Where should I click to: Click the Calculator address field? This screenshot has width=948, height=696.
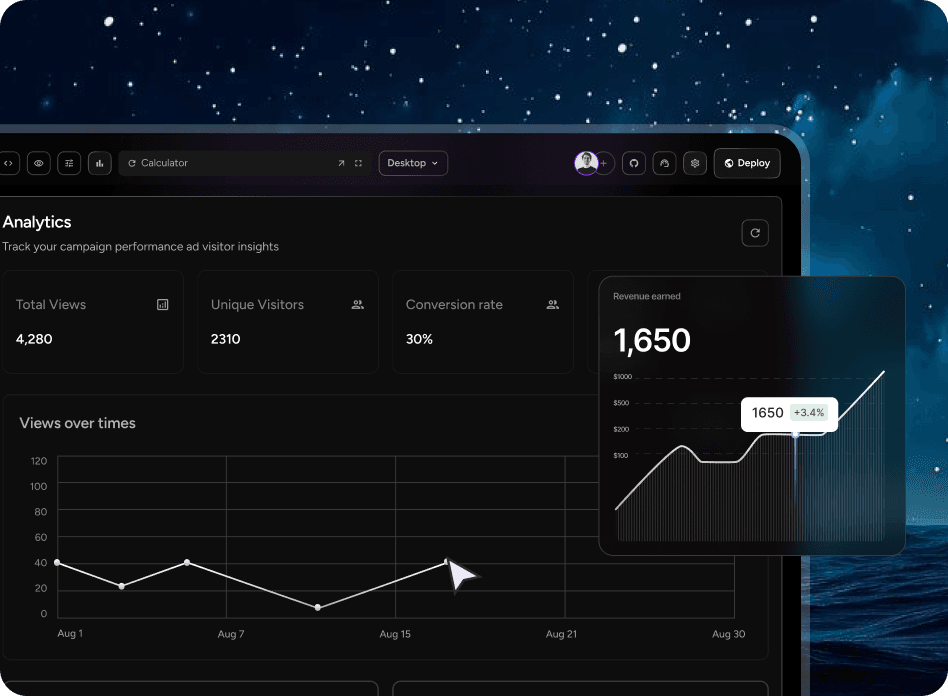(245, 163)
